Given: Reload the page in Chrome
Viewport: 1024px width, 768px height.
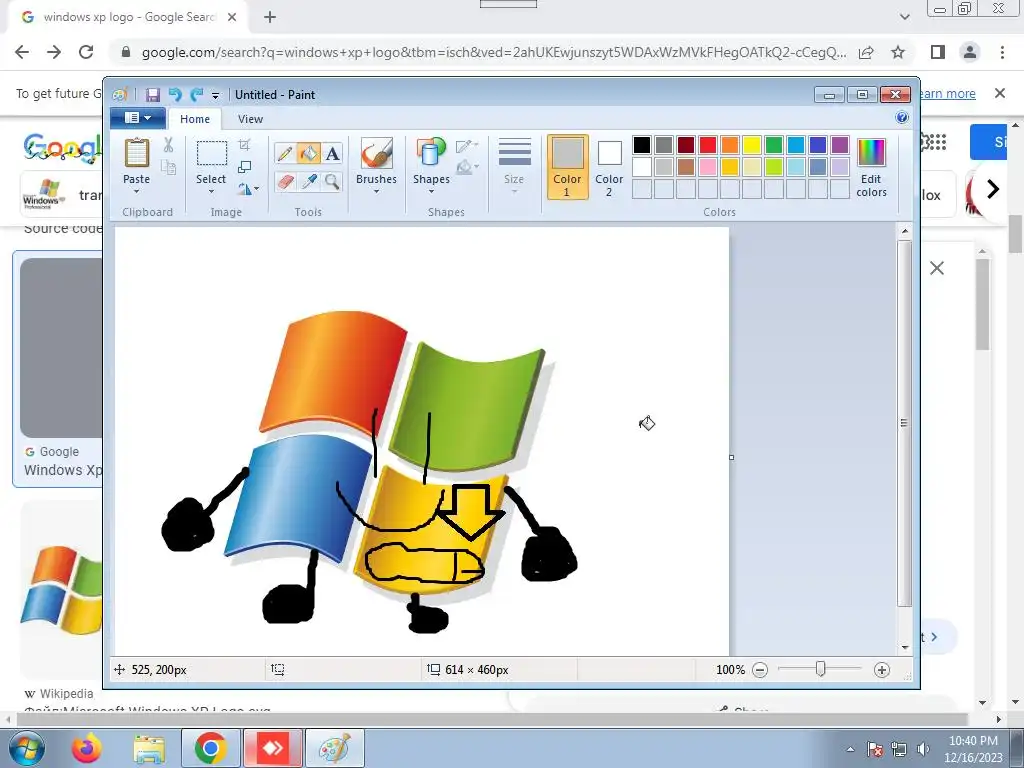Looking at the screenshot, I should click(86, 52).
